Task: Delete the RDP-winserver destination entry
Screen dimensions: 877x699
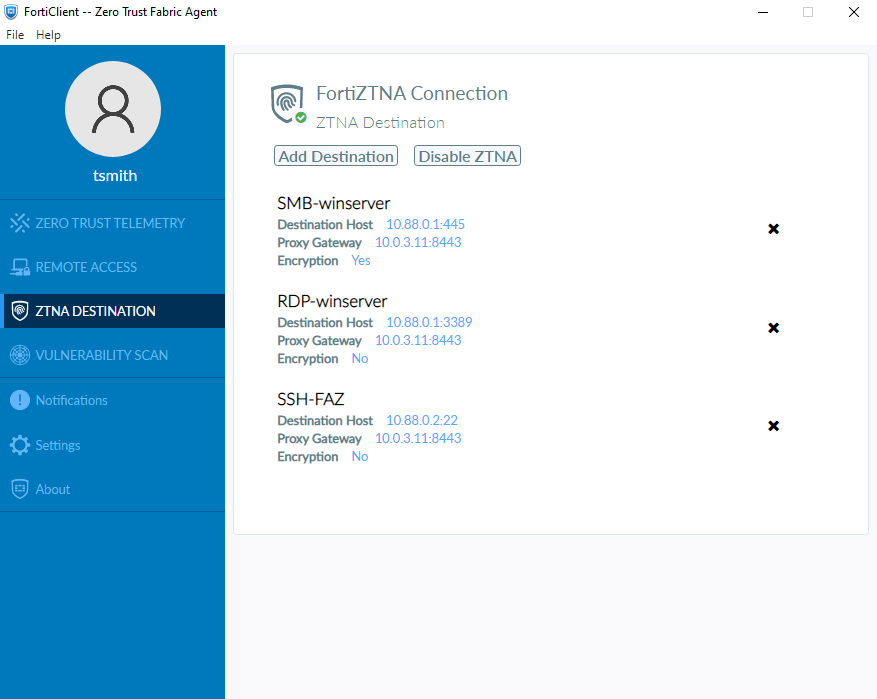Action: click(773, 327)
